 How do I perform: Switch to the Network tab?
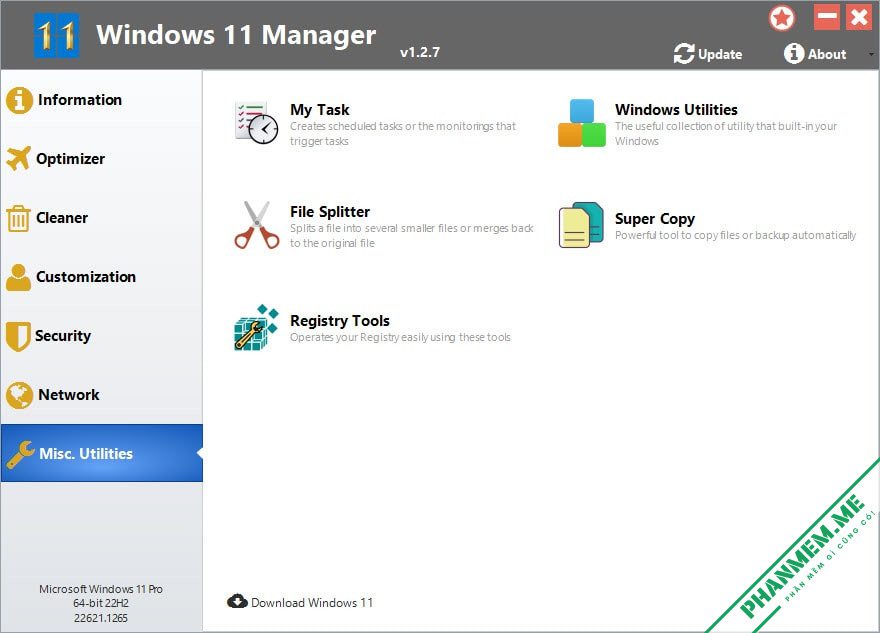102,395
